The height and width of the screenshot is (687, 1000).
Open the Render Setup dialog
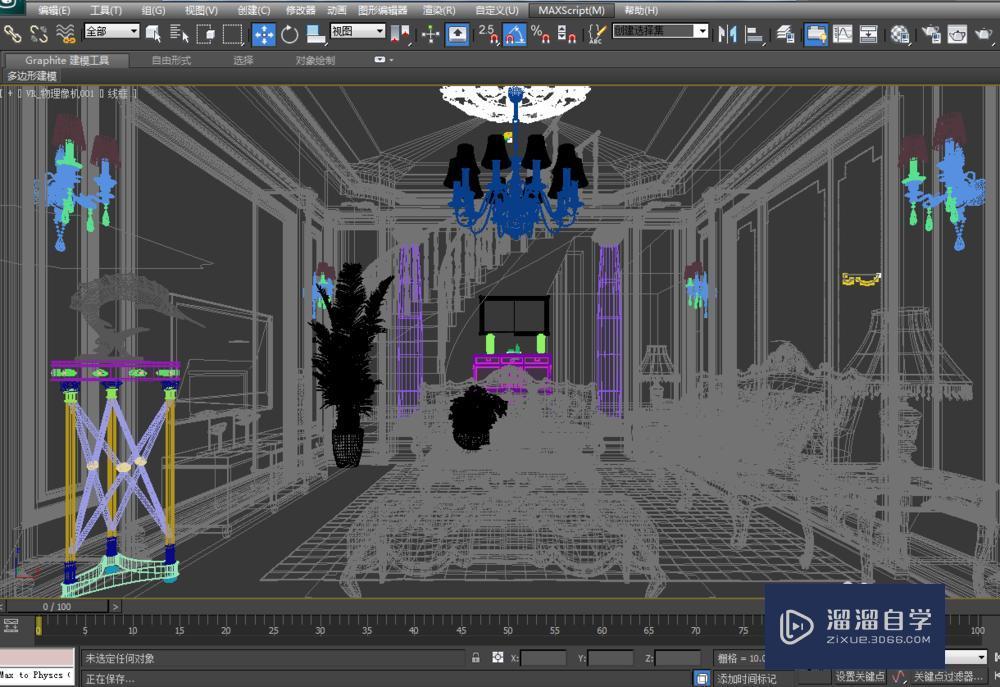(x=932, y=33)
